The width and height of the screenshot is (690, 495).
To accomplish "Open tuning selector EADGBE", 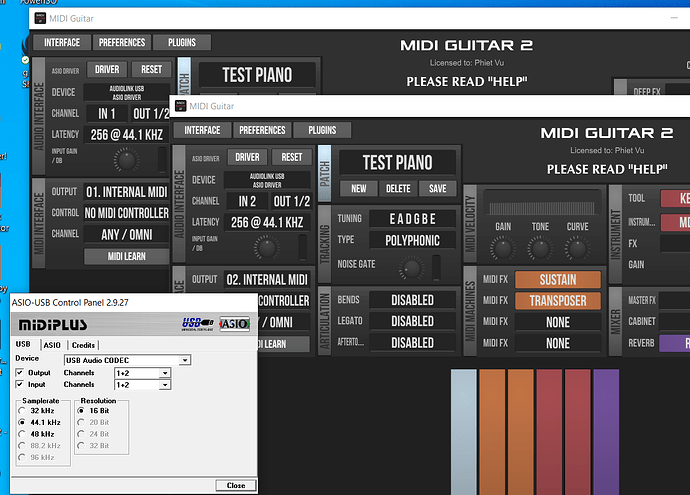I will [412, 219].
